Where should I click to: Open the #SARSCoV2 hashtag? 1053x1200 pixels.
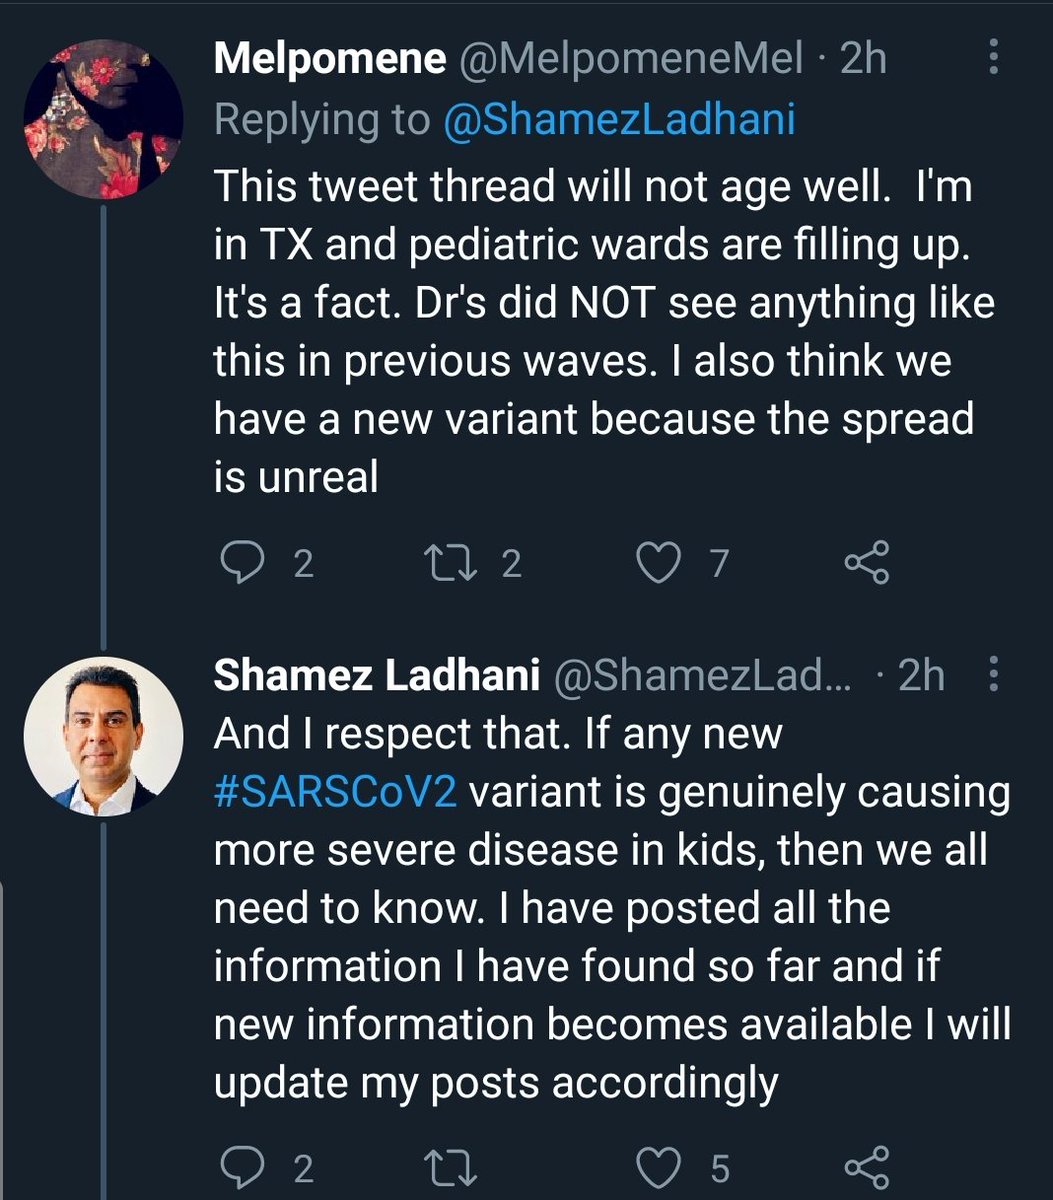point(336,792)
